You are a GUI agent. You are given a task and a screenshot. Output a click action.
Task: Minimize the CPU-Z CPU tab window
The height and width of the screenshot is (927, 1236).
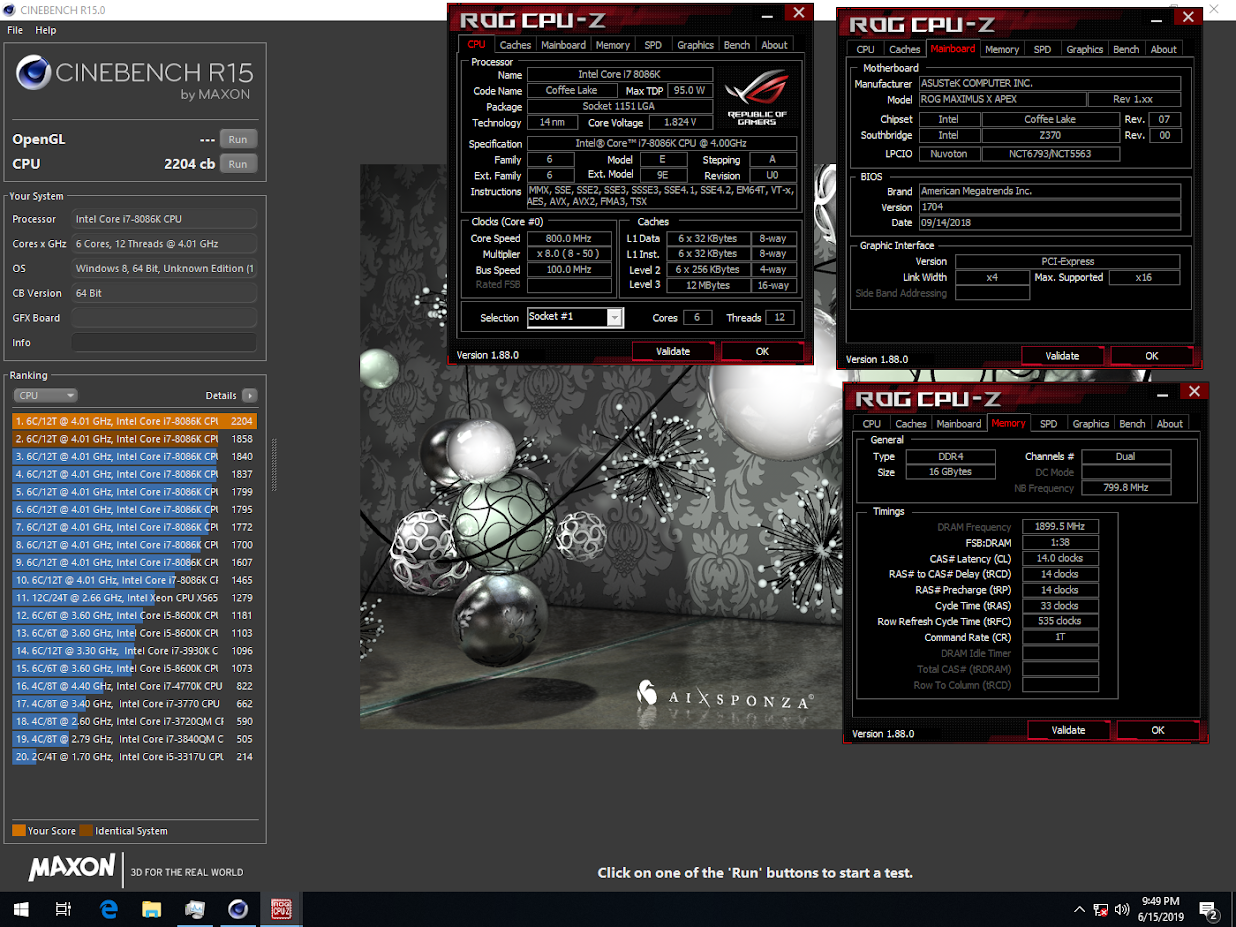pos(767,15)
